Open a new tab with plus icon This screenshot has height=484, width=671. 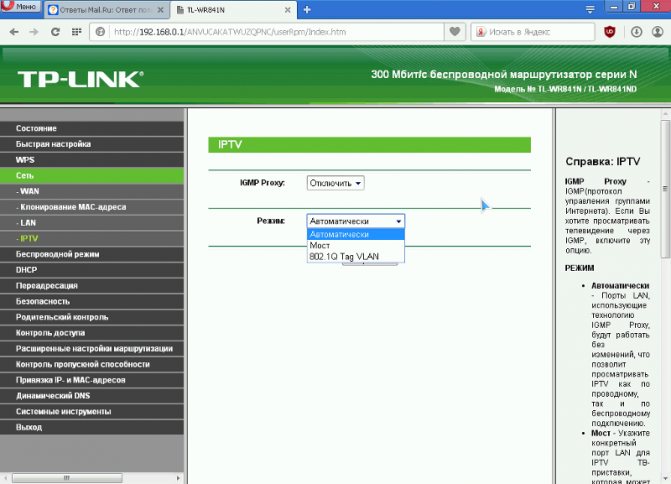click(x=307, y=9)
